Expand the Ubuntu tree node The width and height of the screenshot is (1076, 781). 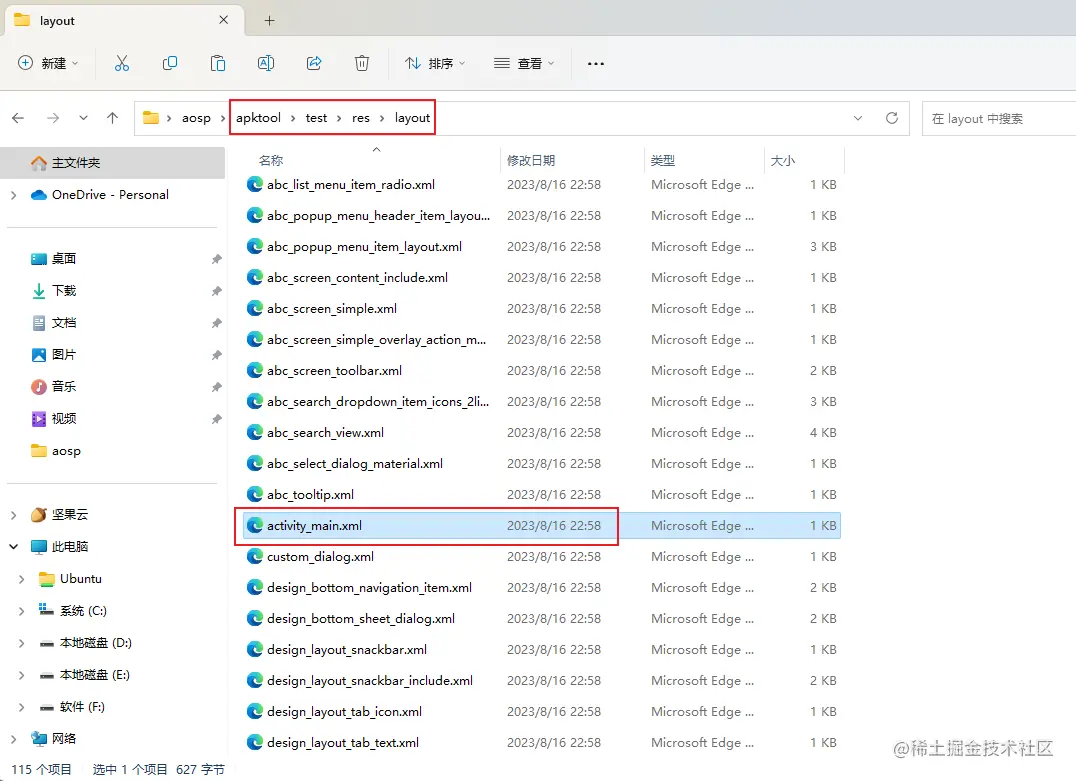21,579
